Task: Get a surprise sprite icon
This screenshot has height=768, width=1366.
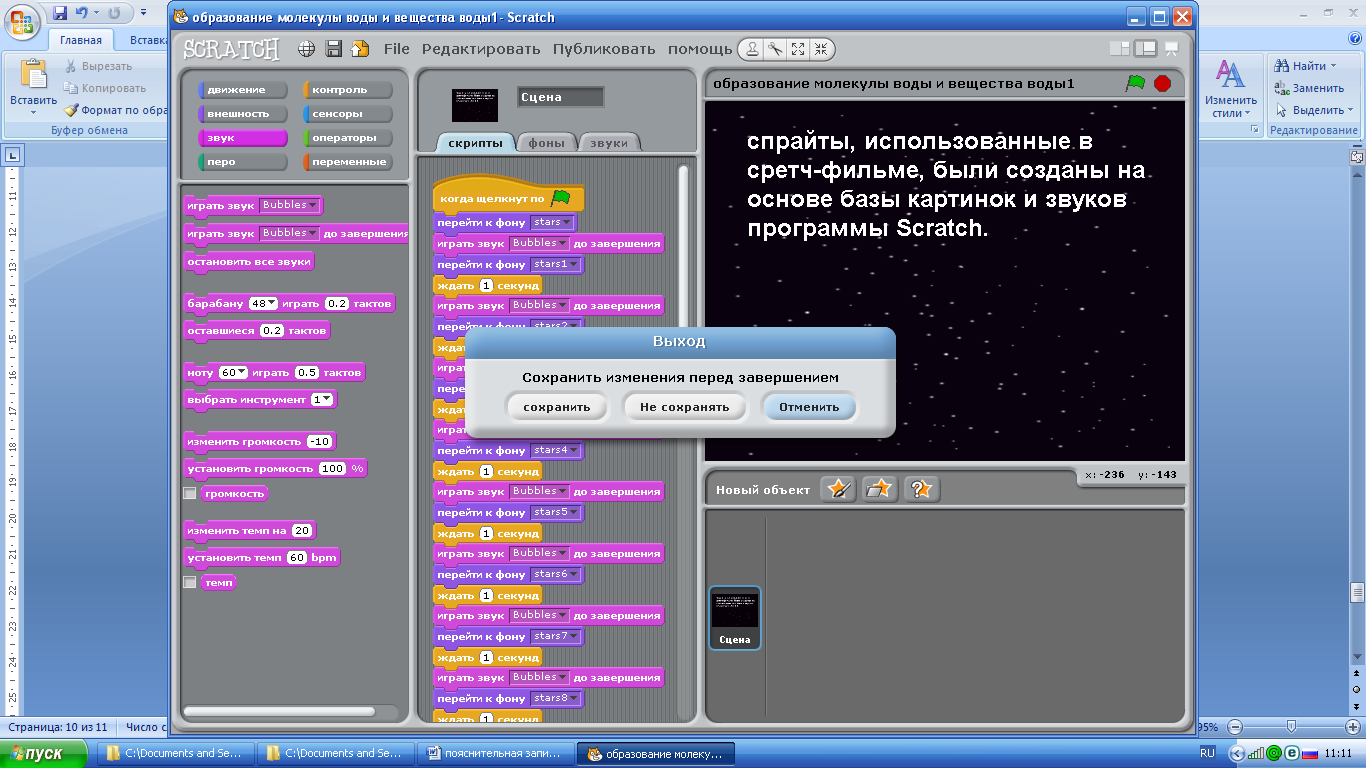Action: (921, 489)
